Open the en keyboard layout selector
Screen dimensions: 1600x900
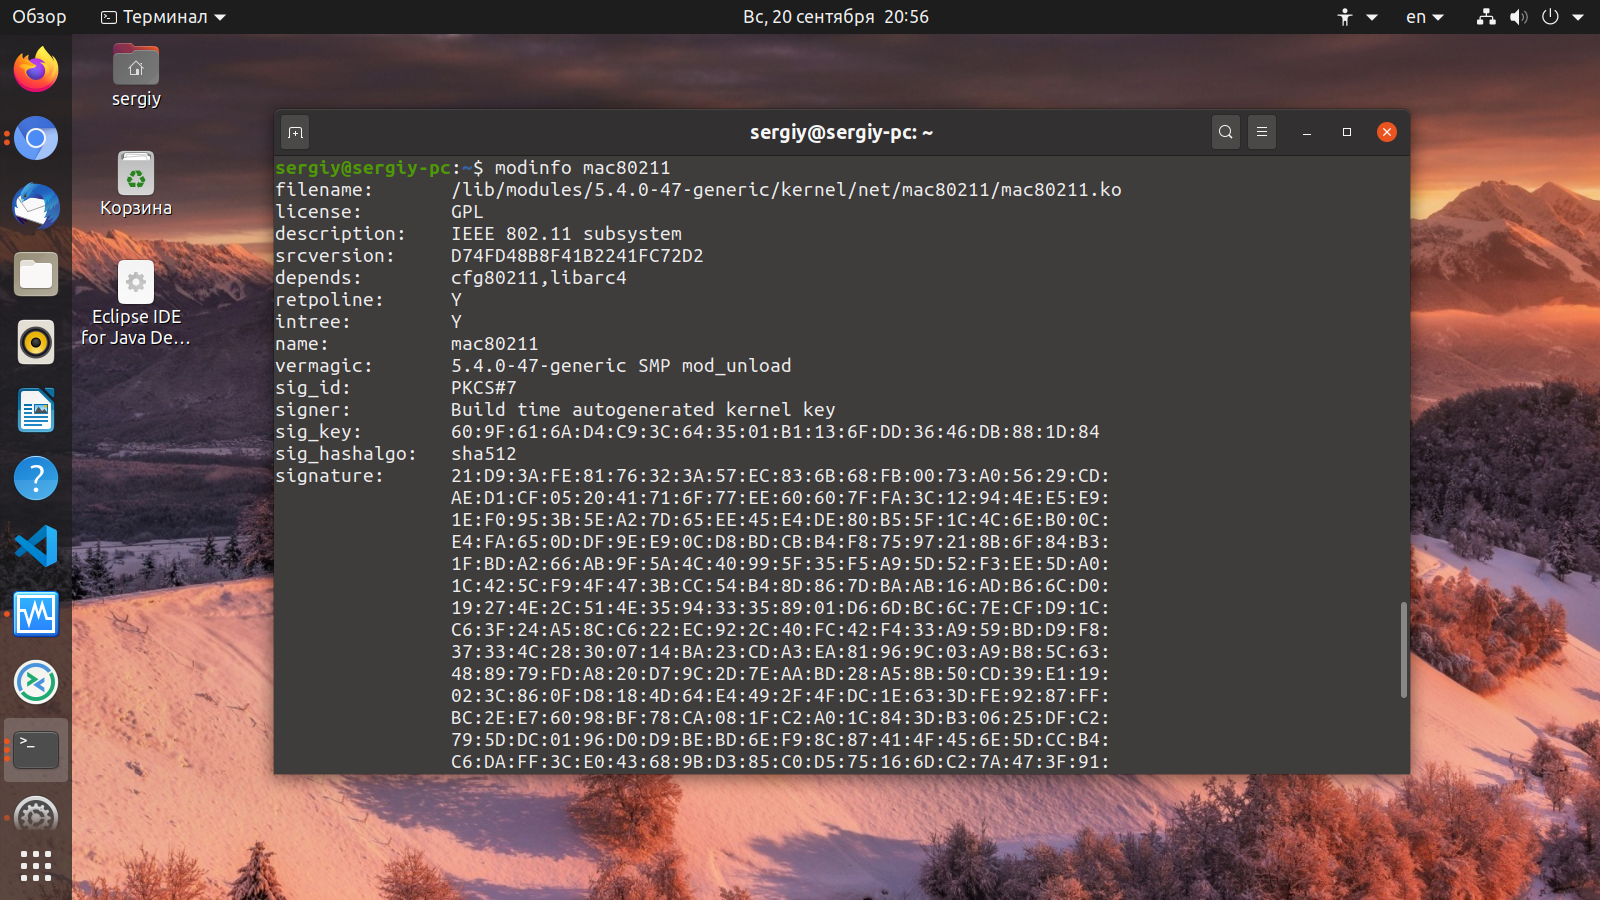(x=1425, y=17)
